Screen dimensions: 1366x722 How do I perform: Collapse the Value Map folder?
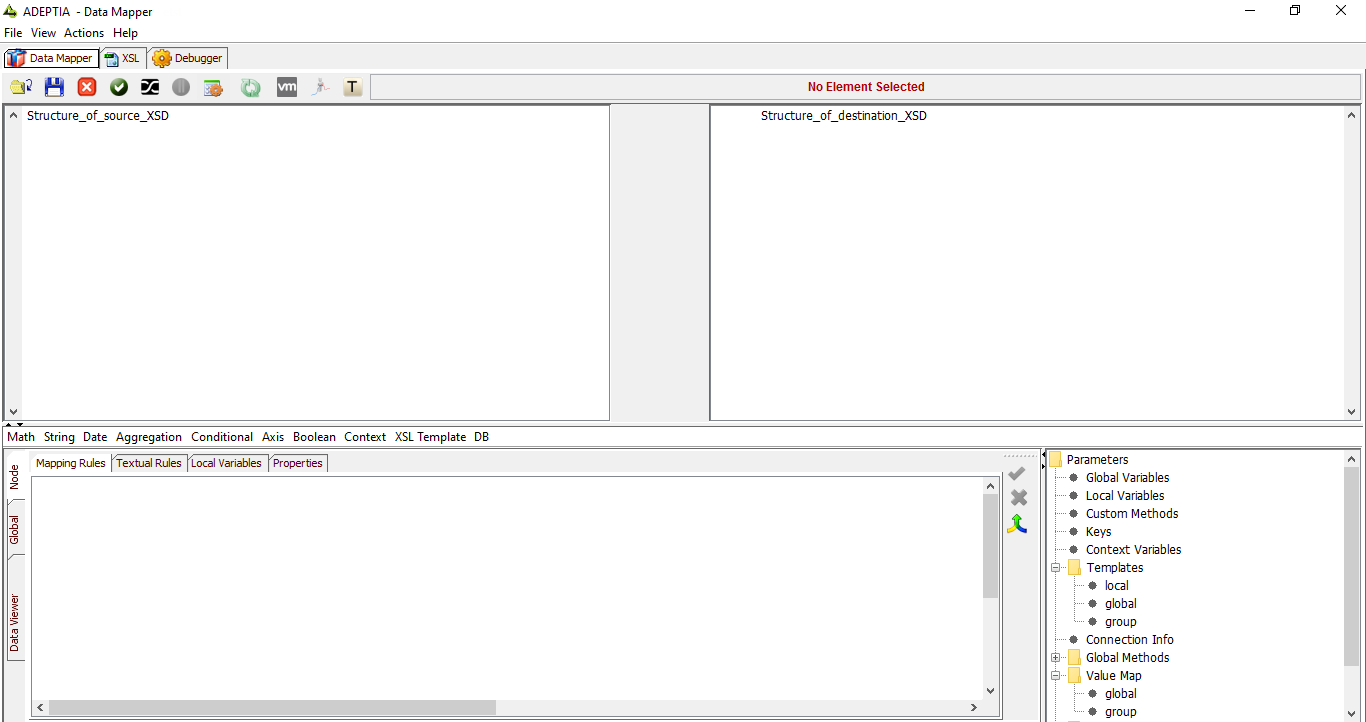tap(1056, 676)
